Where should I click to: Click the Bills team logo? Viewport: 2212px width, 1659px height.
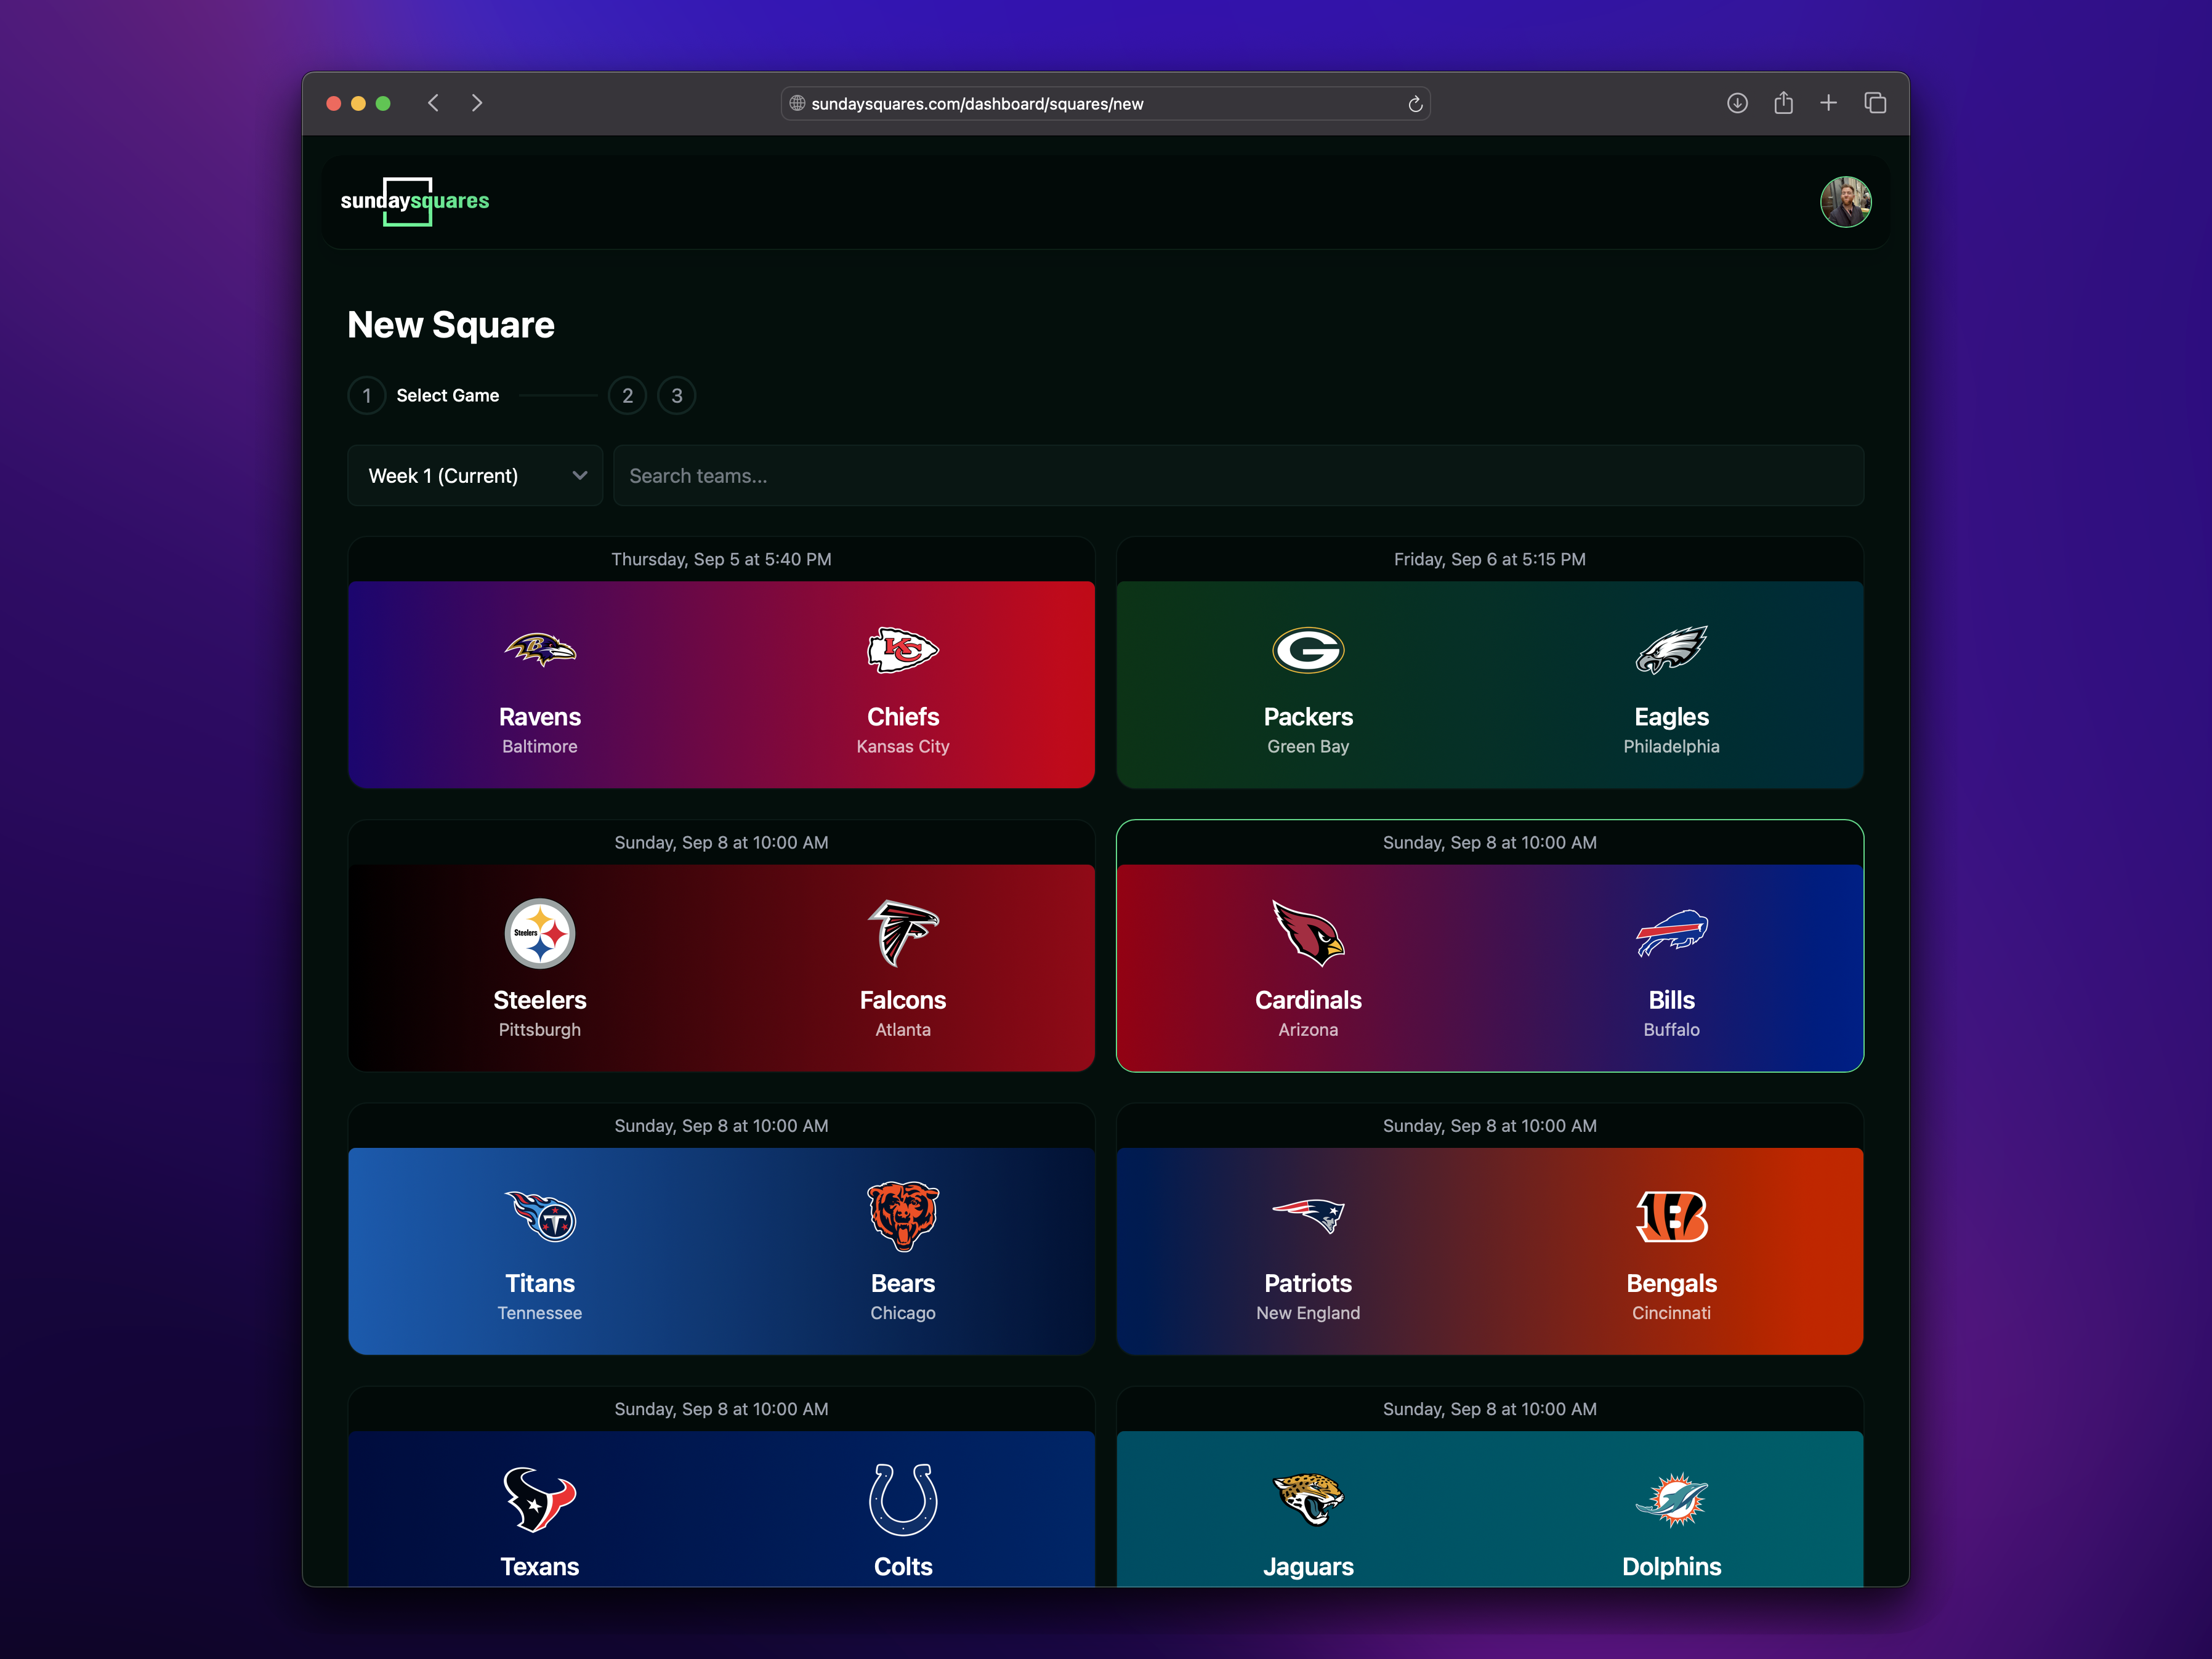(1671, 933)
